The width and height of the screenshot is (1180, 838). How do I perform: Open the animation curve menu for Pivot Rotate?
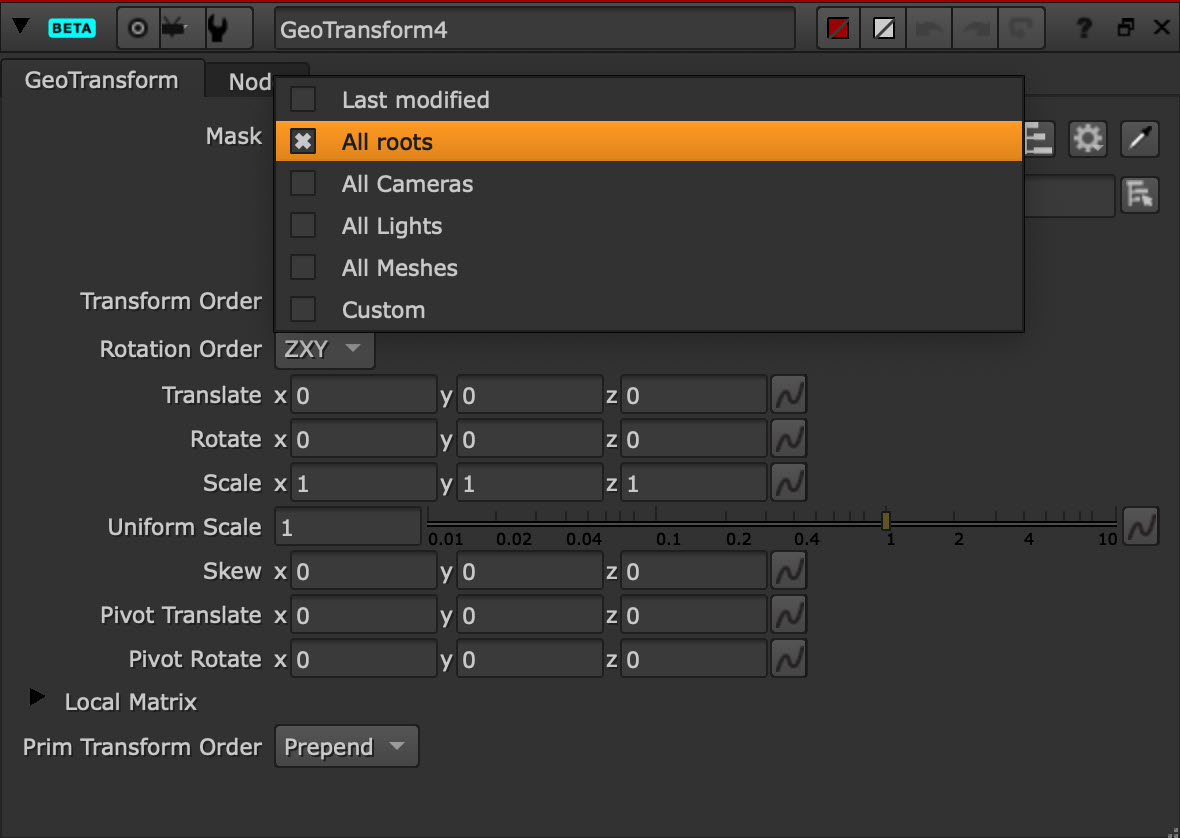tap(789, 659)
